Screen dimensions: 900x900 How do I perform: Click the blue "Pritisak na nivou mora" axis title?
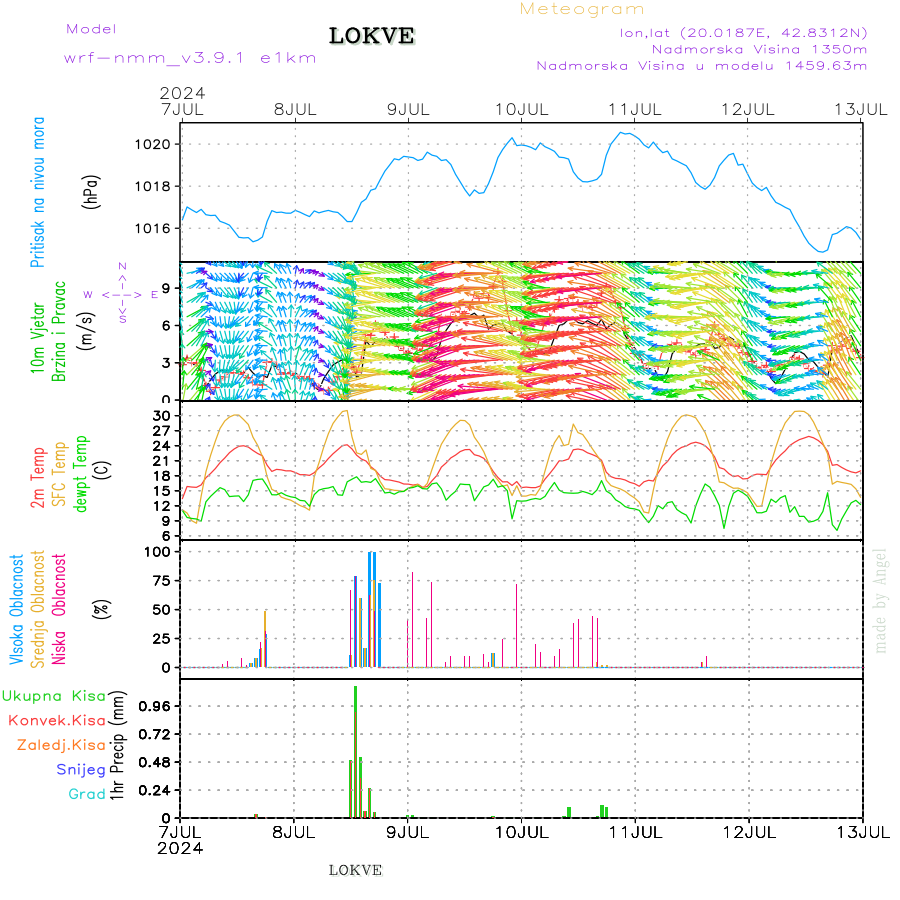pyautogui.click(x=37, y=192)
